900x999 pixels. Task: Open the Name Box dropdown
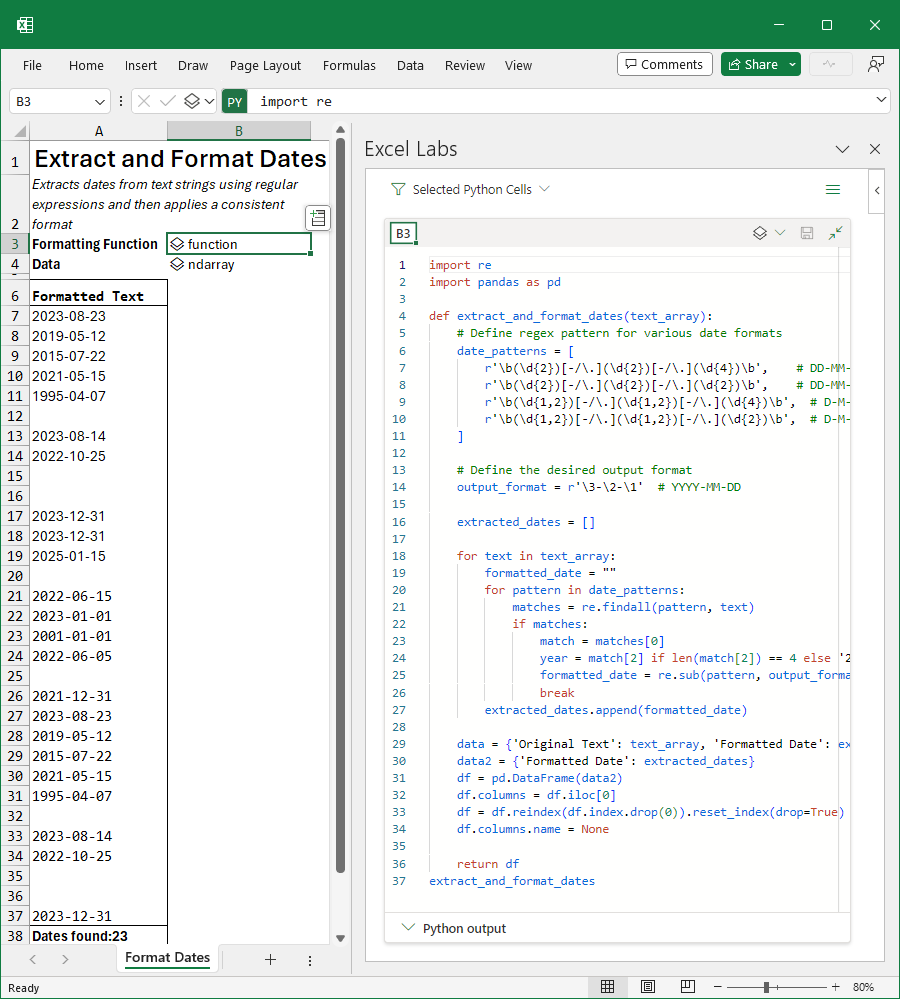100,101
